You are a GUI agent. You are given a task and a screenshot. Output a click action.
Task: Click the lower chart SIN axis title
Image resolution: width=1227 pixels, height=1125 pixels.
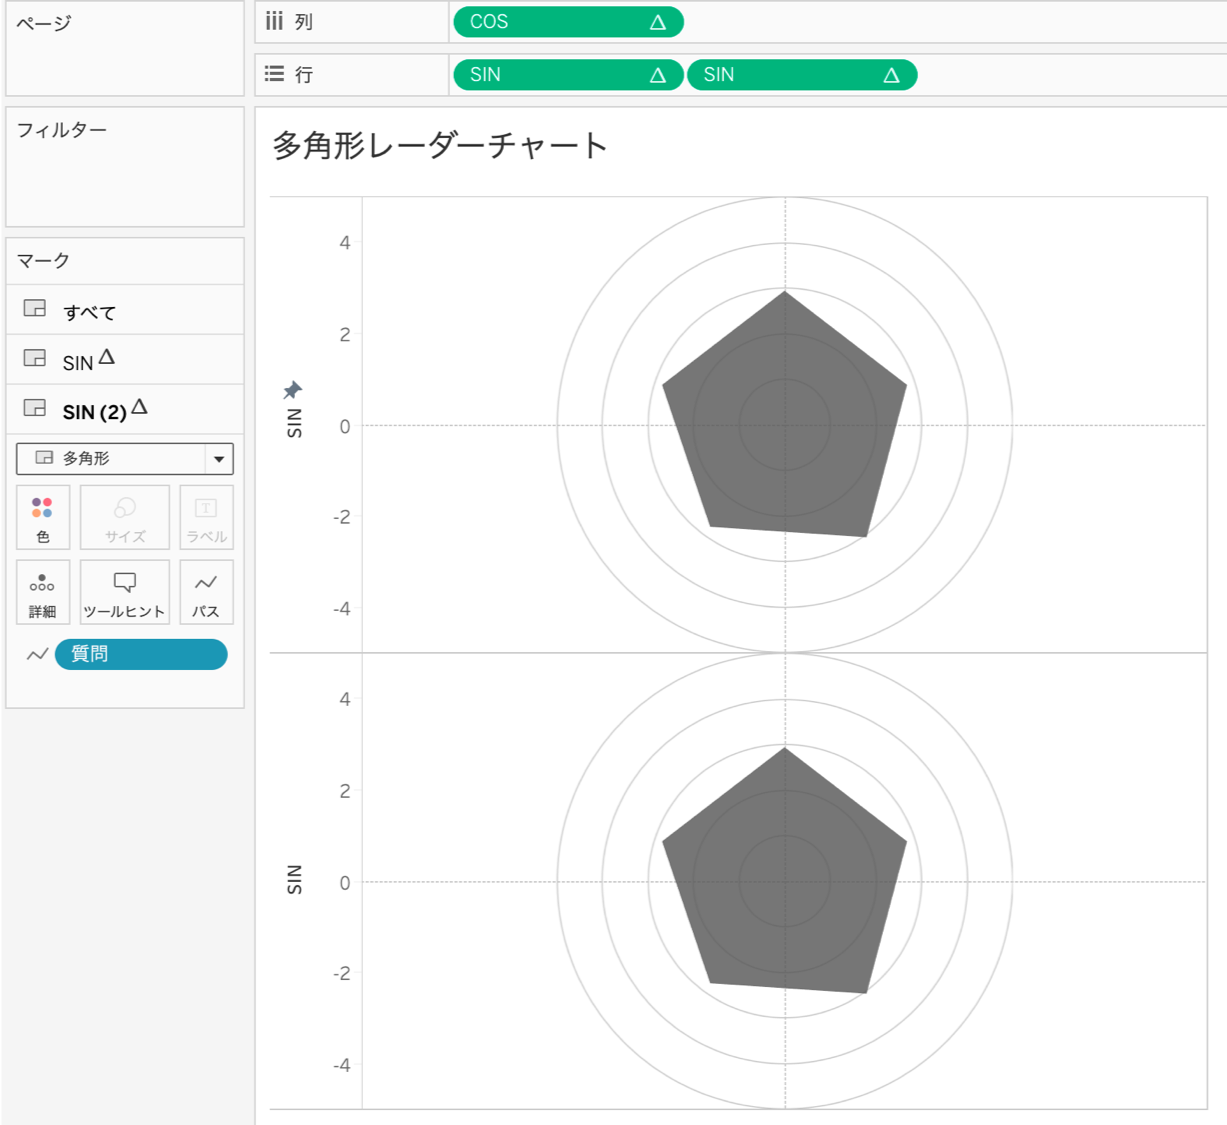point(294,880)
